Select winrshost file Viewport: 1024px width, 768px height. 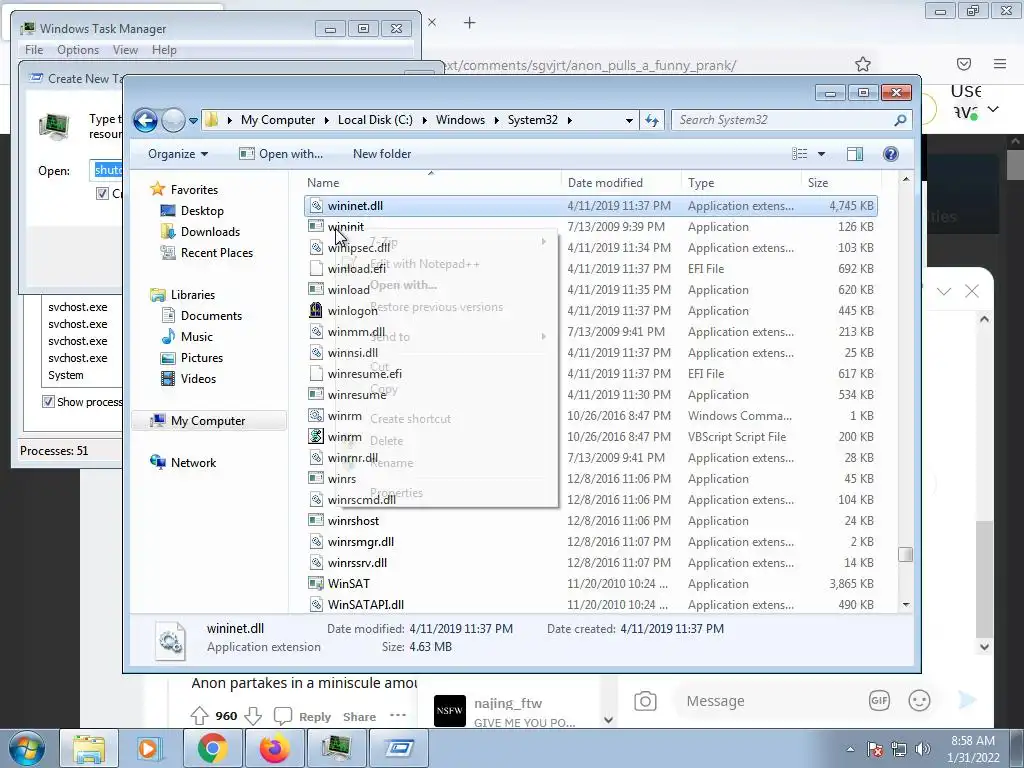(353, 521)
